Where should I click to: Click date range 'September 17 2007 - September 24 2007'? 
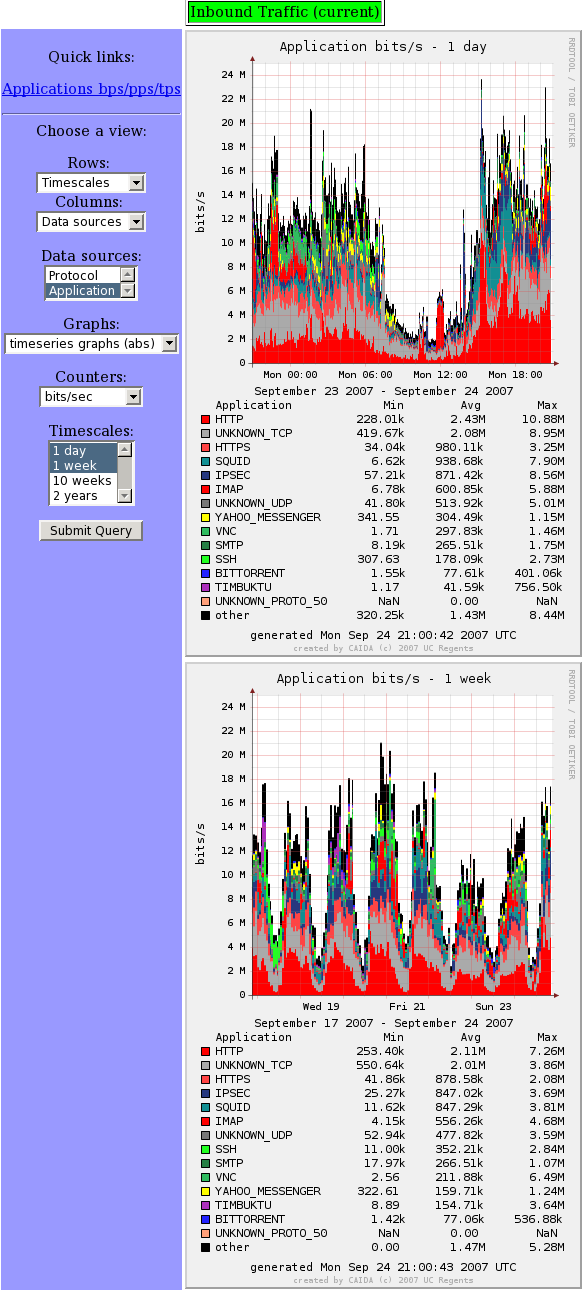pos(384,1023)
